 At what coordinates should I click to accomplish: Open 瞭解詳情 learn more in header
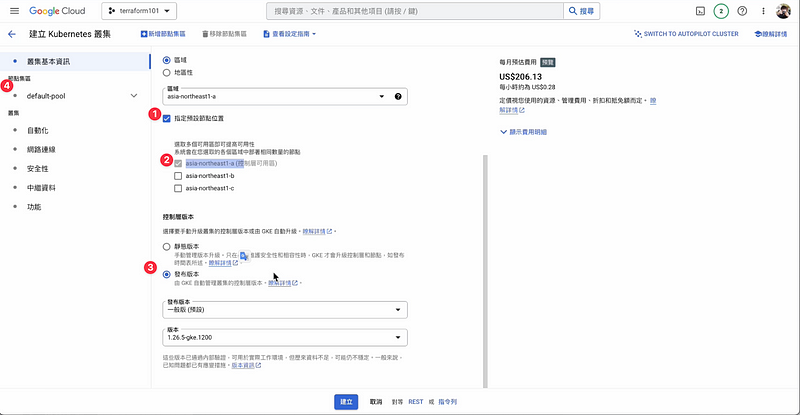point(770,34)
